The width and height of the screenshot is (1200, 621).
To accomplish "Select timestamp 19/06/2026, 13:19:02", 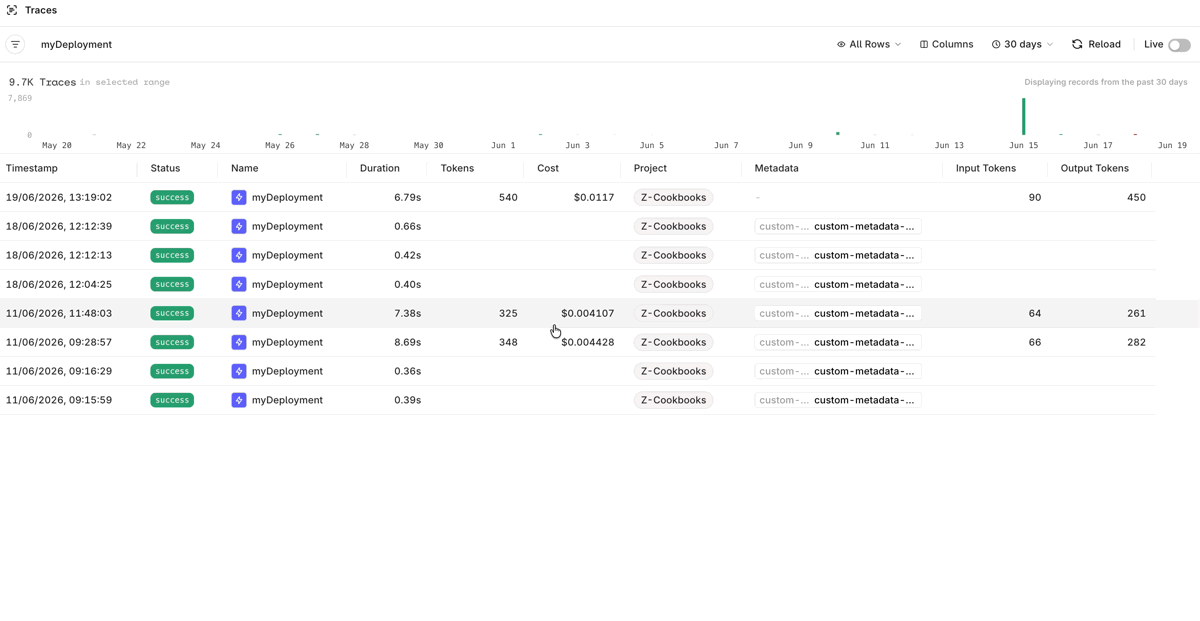I will [59, 198].
